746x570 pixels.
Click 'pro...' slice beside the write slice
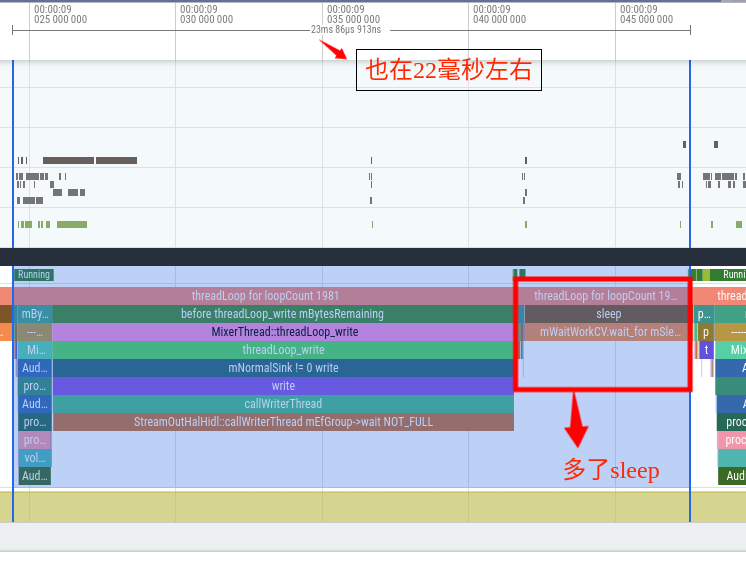click(x=35, y=386)
